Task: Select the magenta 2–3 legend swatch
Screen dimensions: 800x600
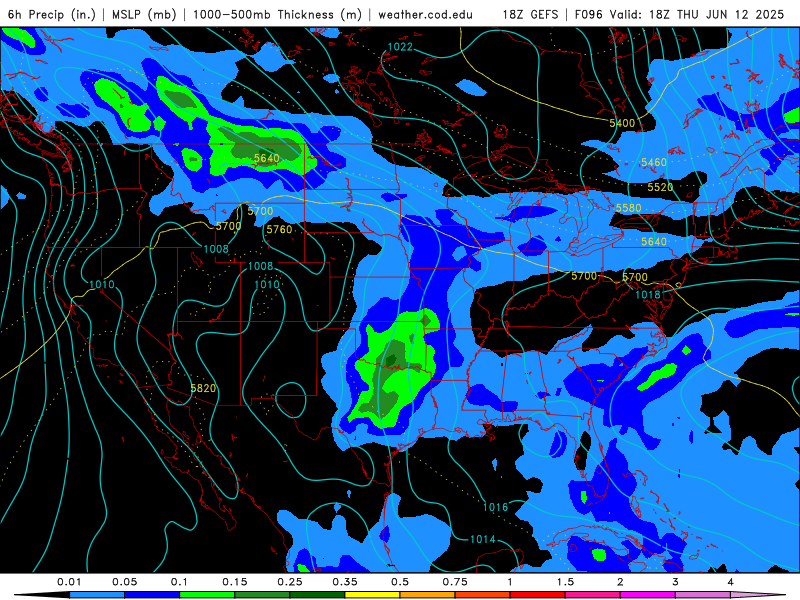Action: click(648, 595)
